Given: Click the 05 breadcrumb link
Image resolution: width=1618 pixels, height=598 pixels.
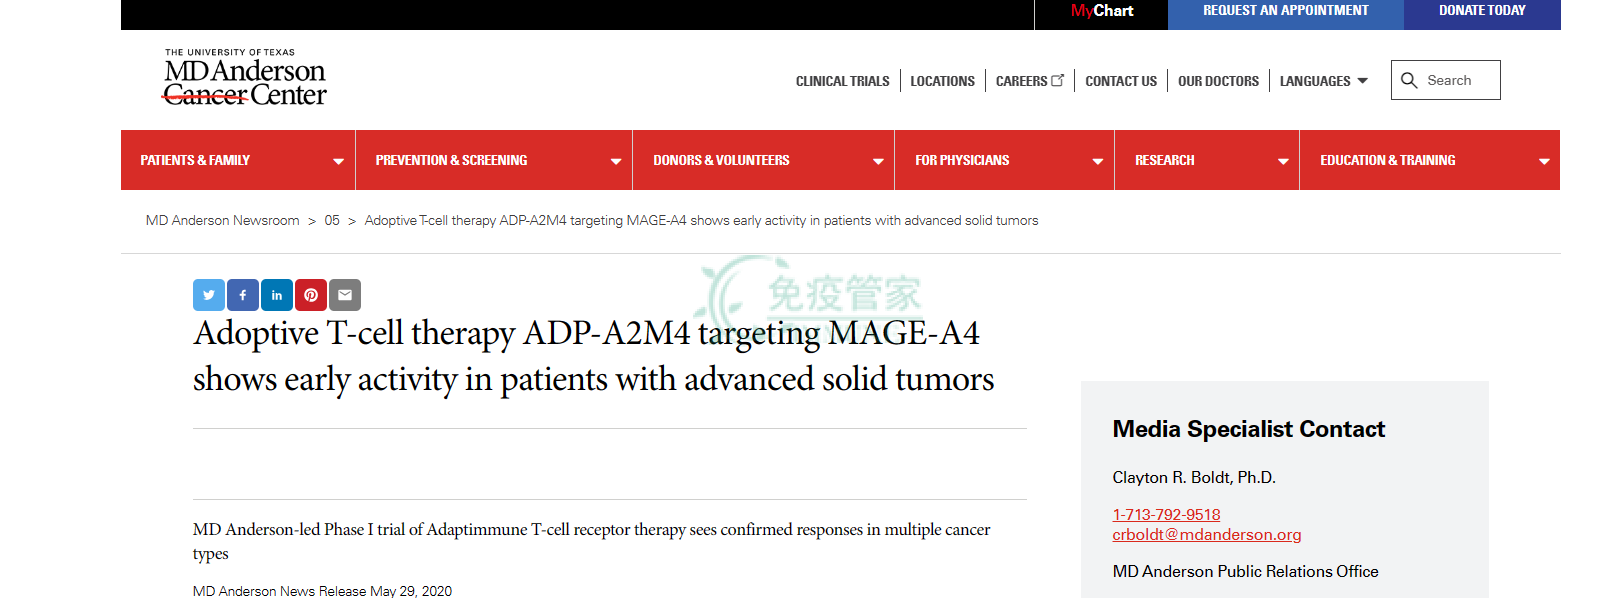Looking at the screenshot, I should click(x=332, y=221).
